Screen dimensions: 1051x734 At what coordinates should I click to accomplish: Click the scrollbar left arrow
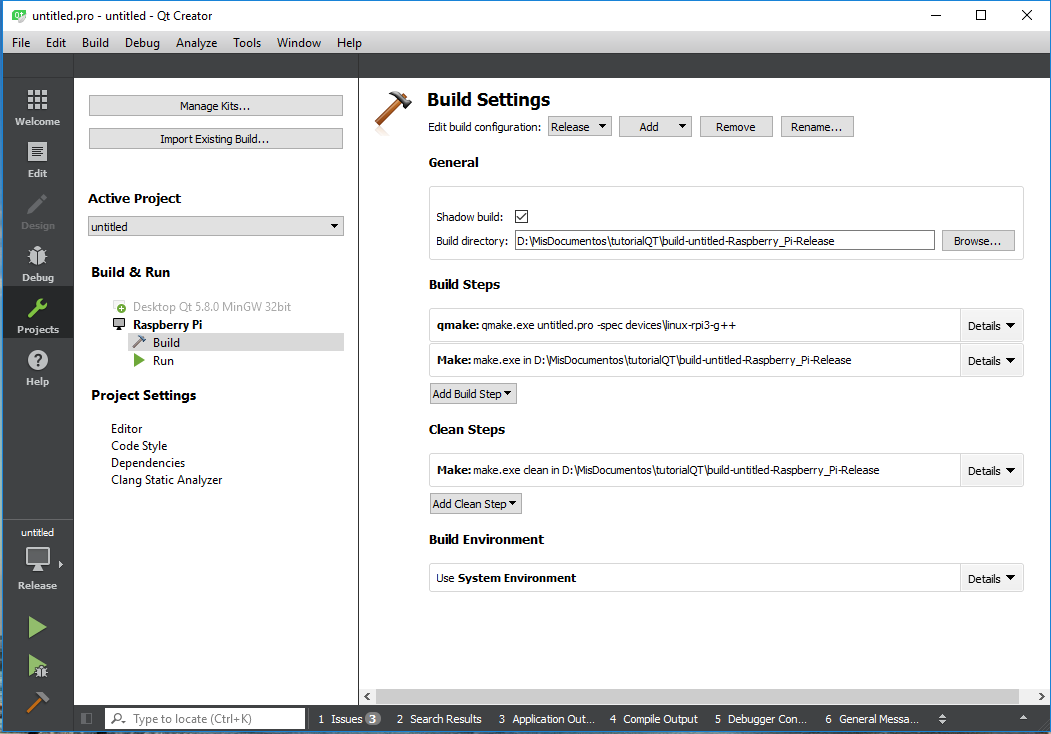point(367,696)
